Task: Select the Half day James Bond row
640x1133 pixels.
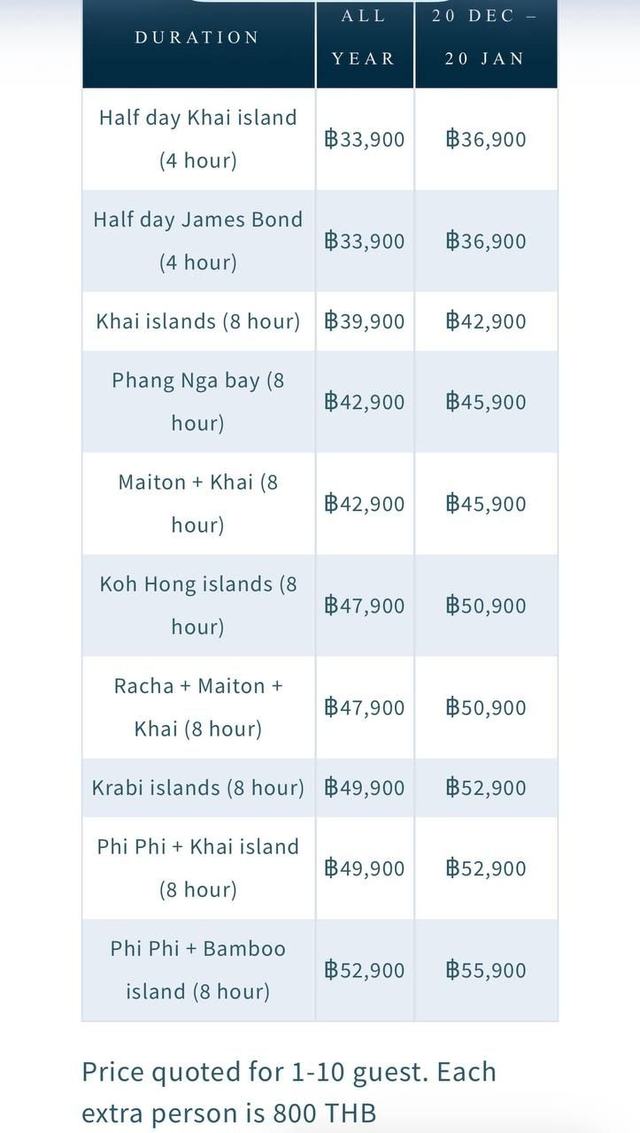Action: point(319,241)
